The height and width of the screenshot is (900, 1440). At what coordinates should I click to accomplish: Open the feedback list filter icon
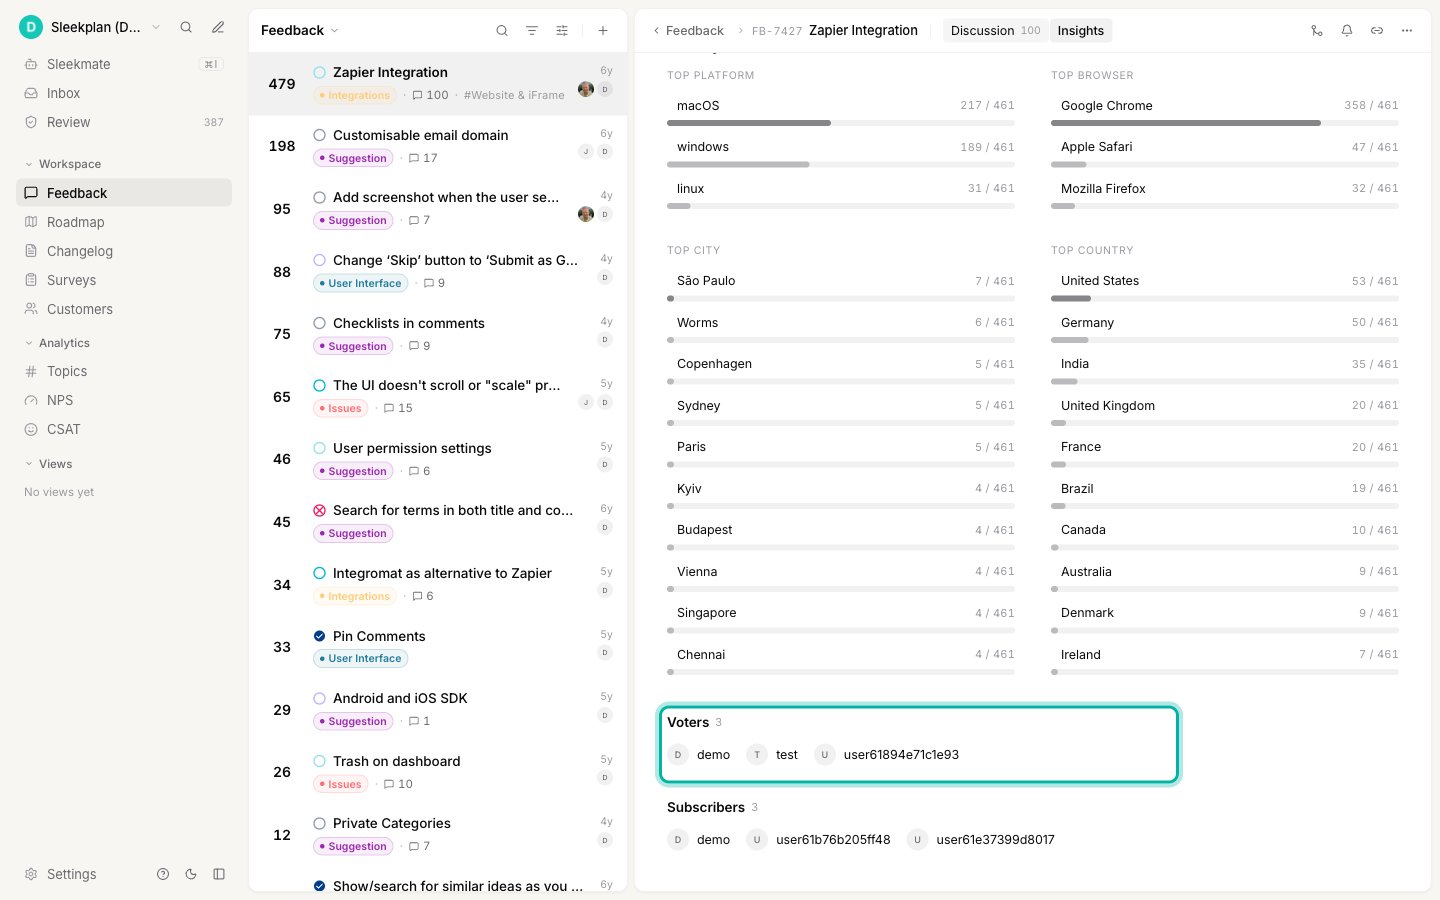click(x=532, y=31)
